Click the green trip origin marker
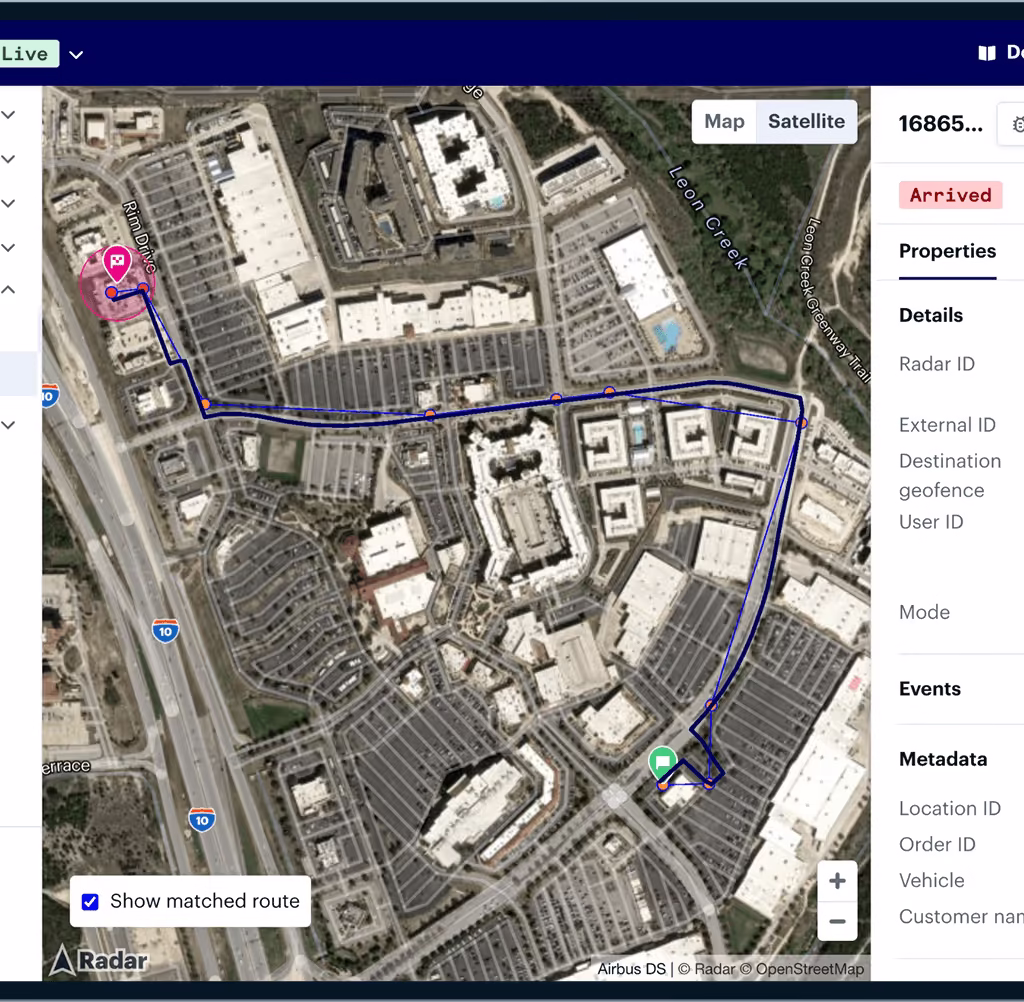Viewport: 1024px width, 1002px height. [662, 763]
